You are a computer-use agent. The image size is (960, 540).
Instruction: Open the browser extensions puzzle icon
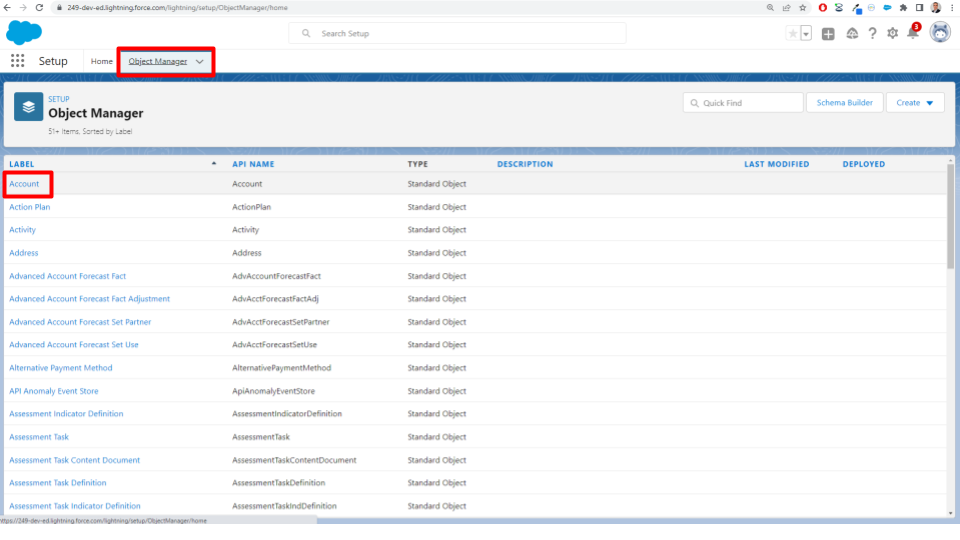point(903,7)
